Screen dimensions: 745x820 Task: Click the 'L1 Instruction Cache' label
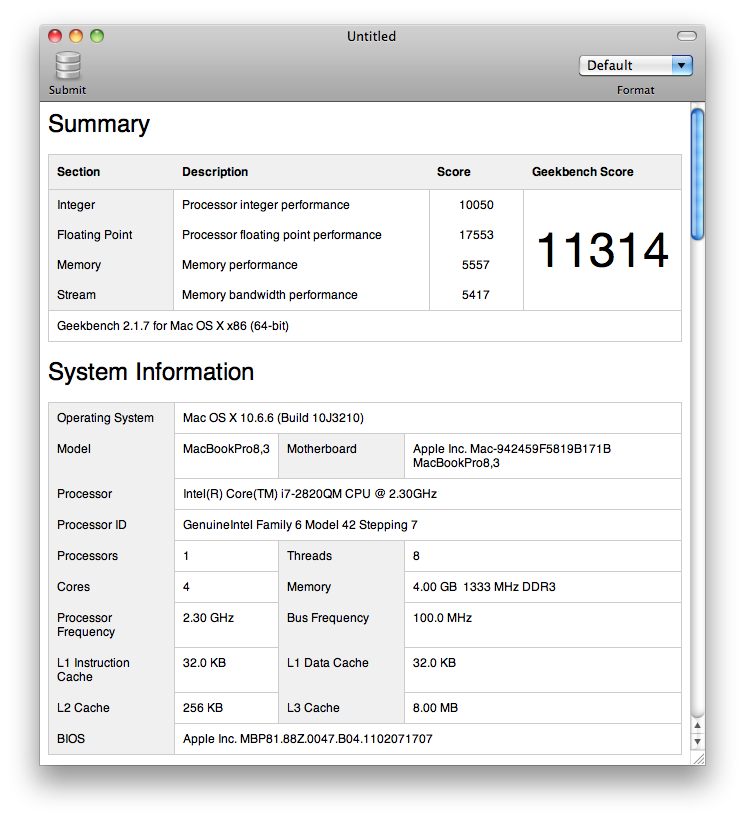[x=93, y=669]
